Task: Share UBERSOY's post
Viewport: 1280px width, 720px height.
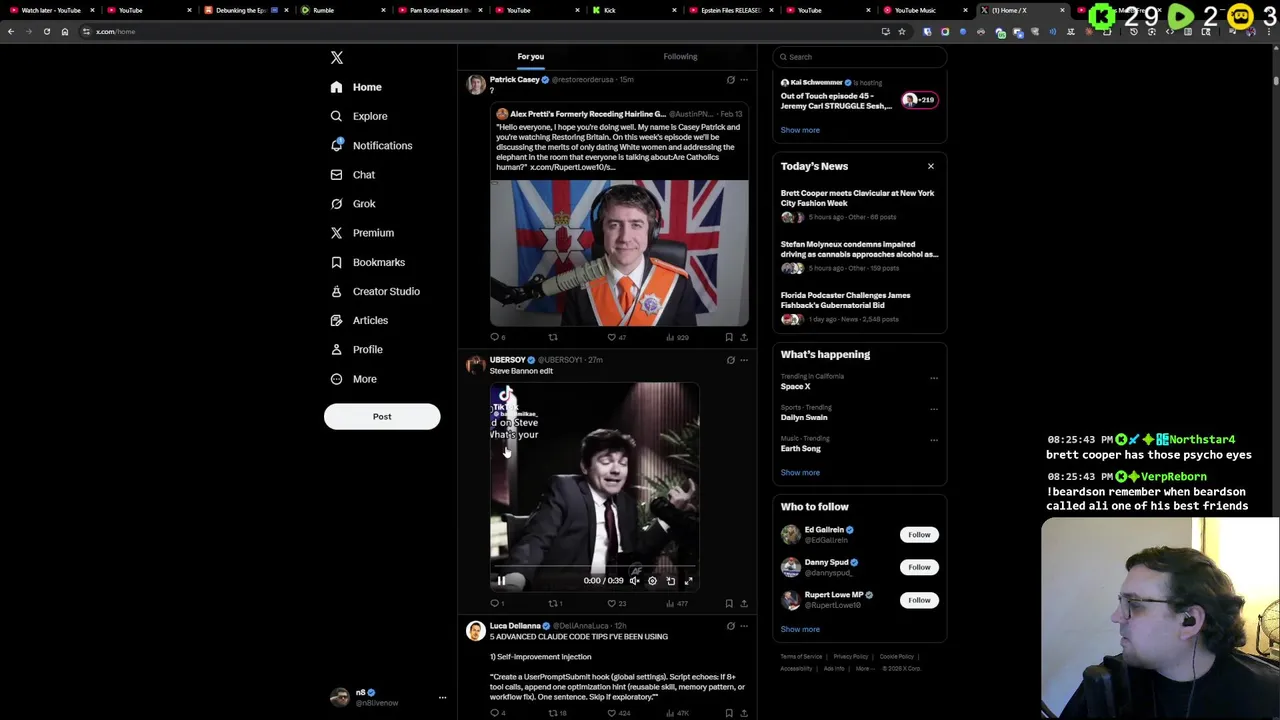Action: [x=743, y=604]
